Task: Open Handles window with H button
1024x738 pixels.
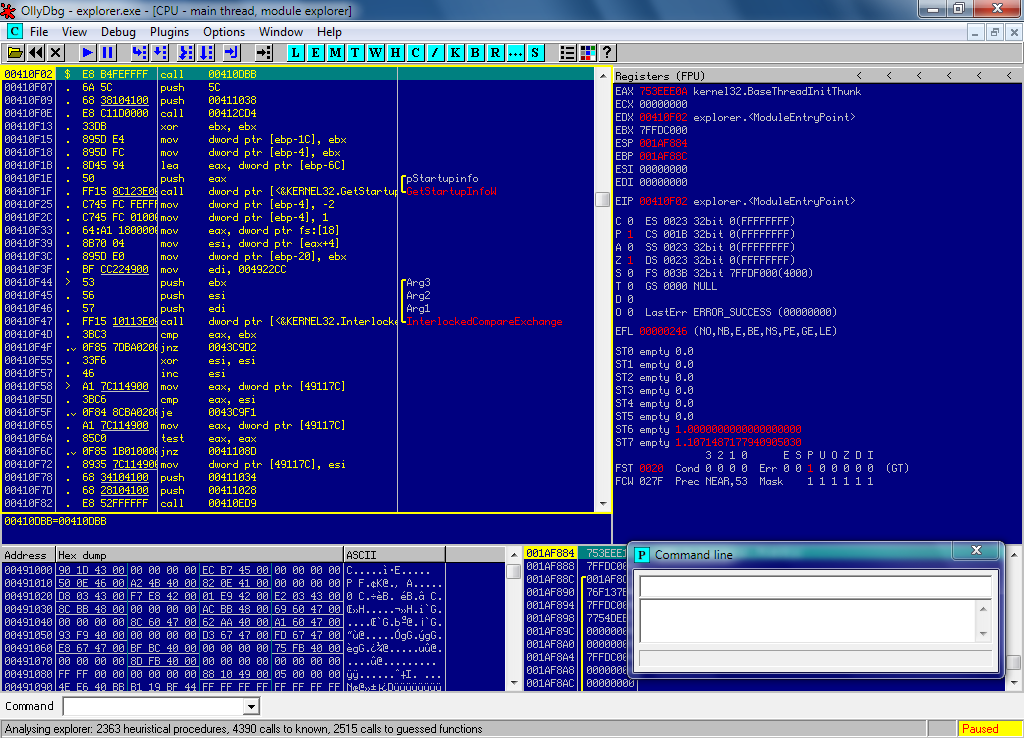Action: (395, 53)
